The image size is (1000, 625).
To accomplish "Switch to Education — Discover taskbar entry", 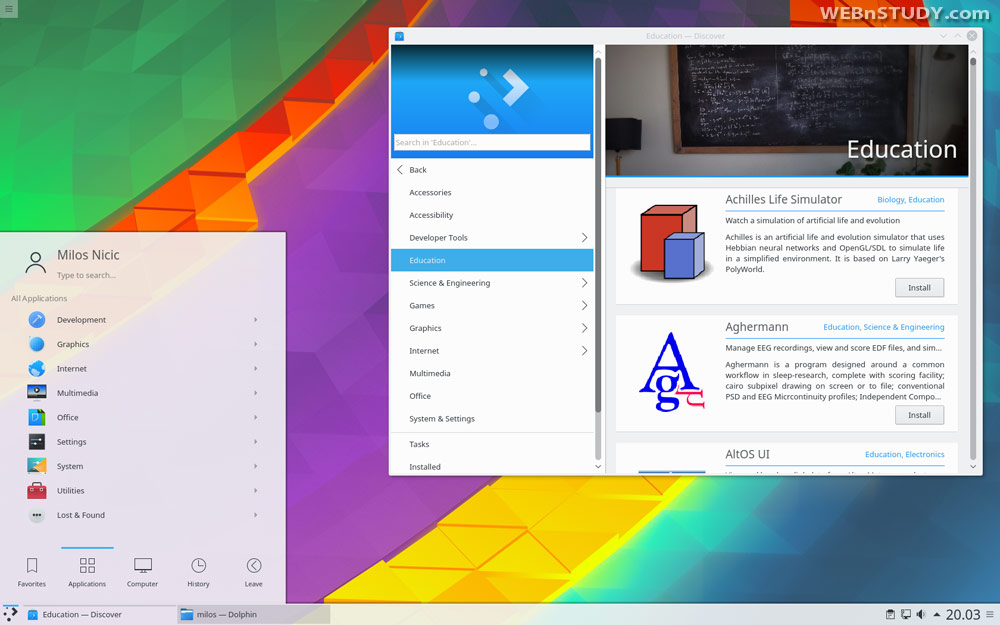I will [99, 615].
